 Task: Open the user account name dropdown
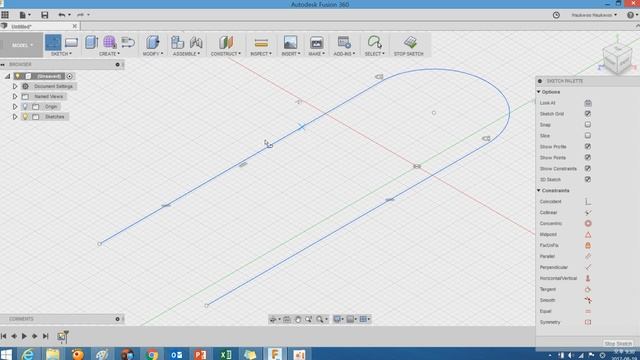click(594, 15)
